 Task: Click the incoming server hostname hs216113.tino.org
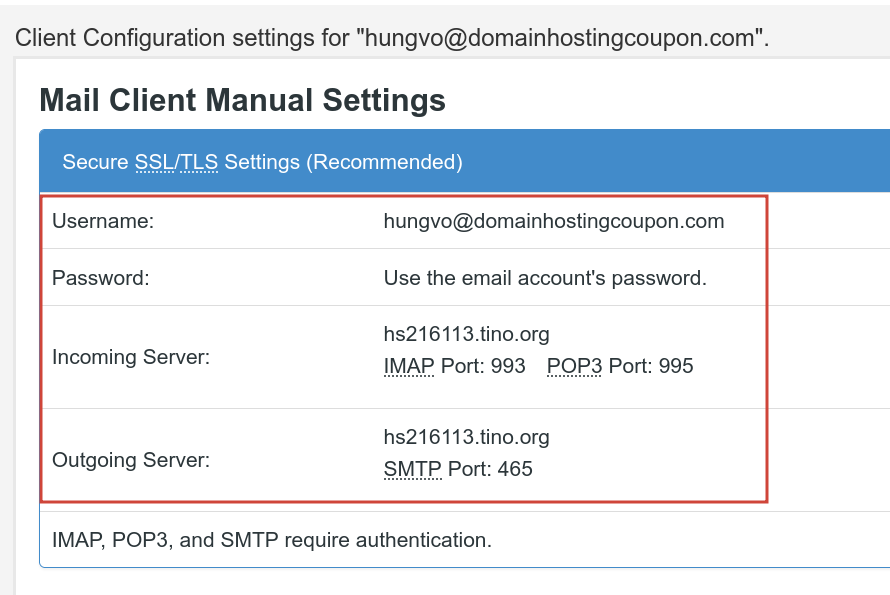(x=466, y=333)
